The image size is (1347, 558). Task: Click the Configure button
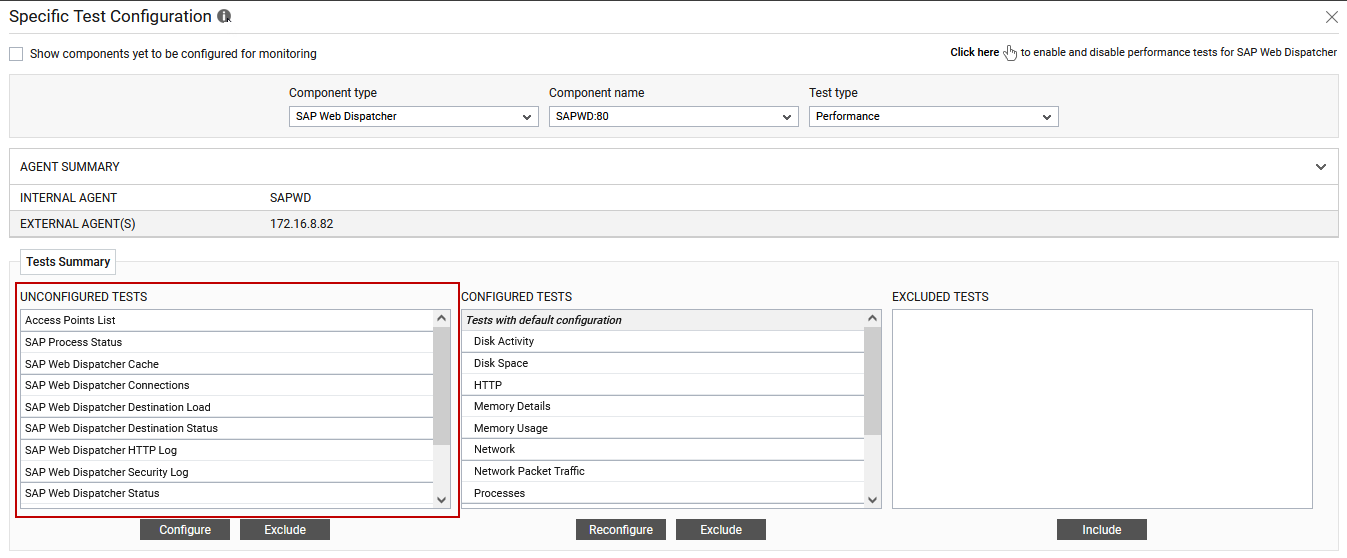(185, 530)
